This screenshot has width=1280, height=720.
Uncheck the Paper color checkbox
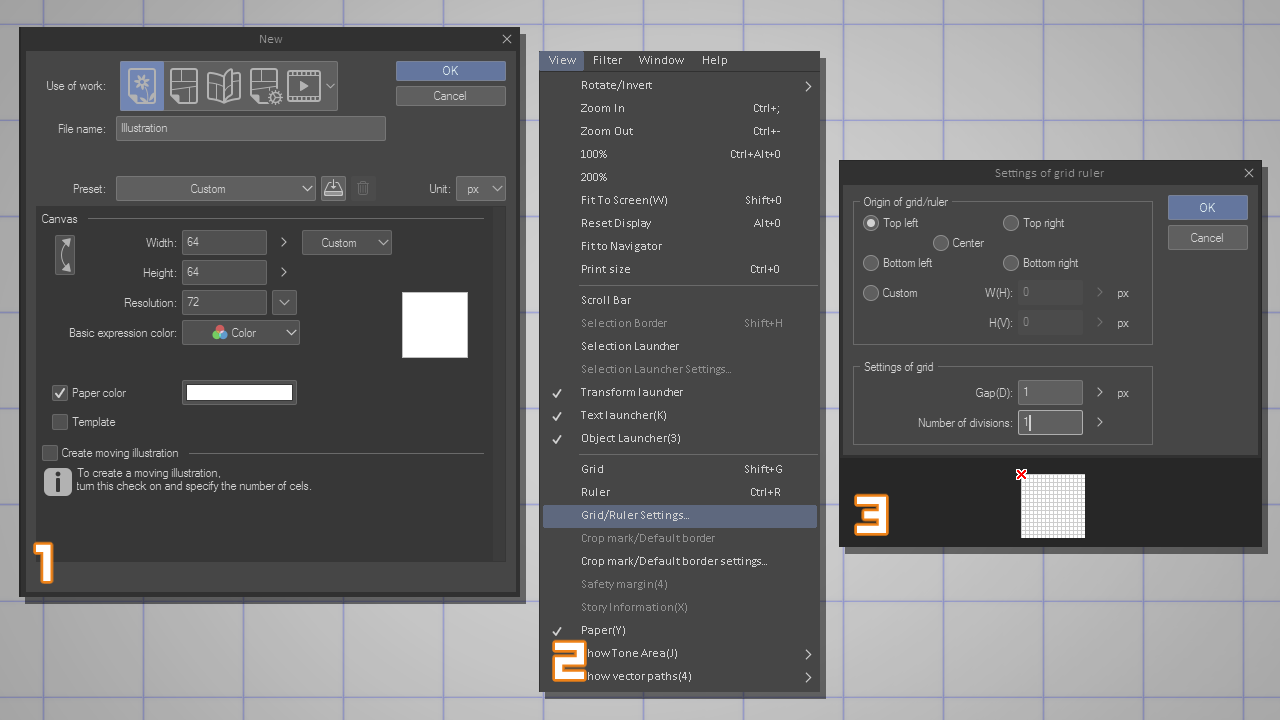pyautogui.click(x=60, y=393)
